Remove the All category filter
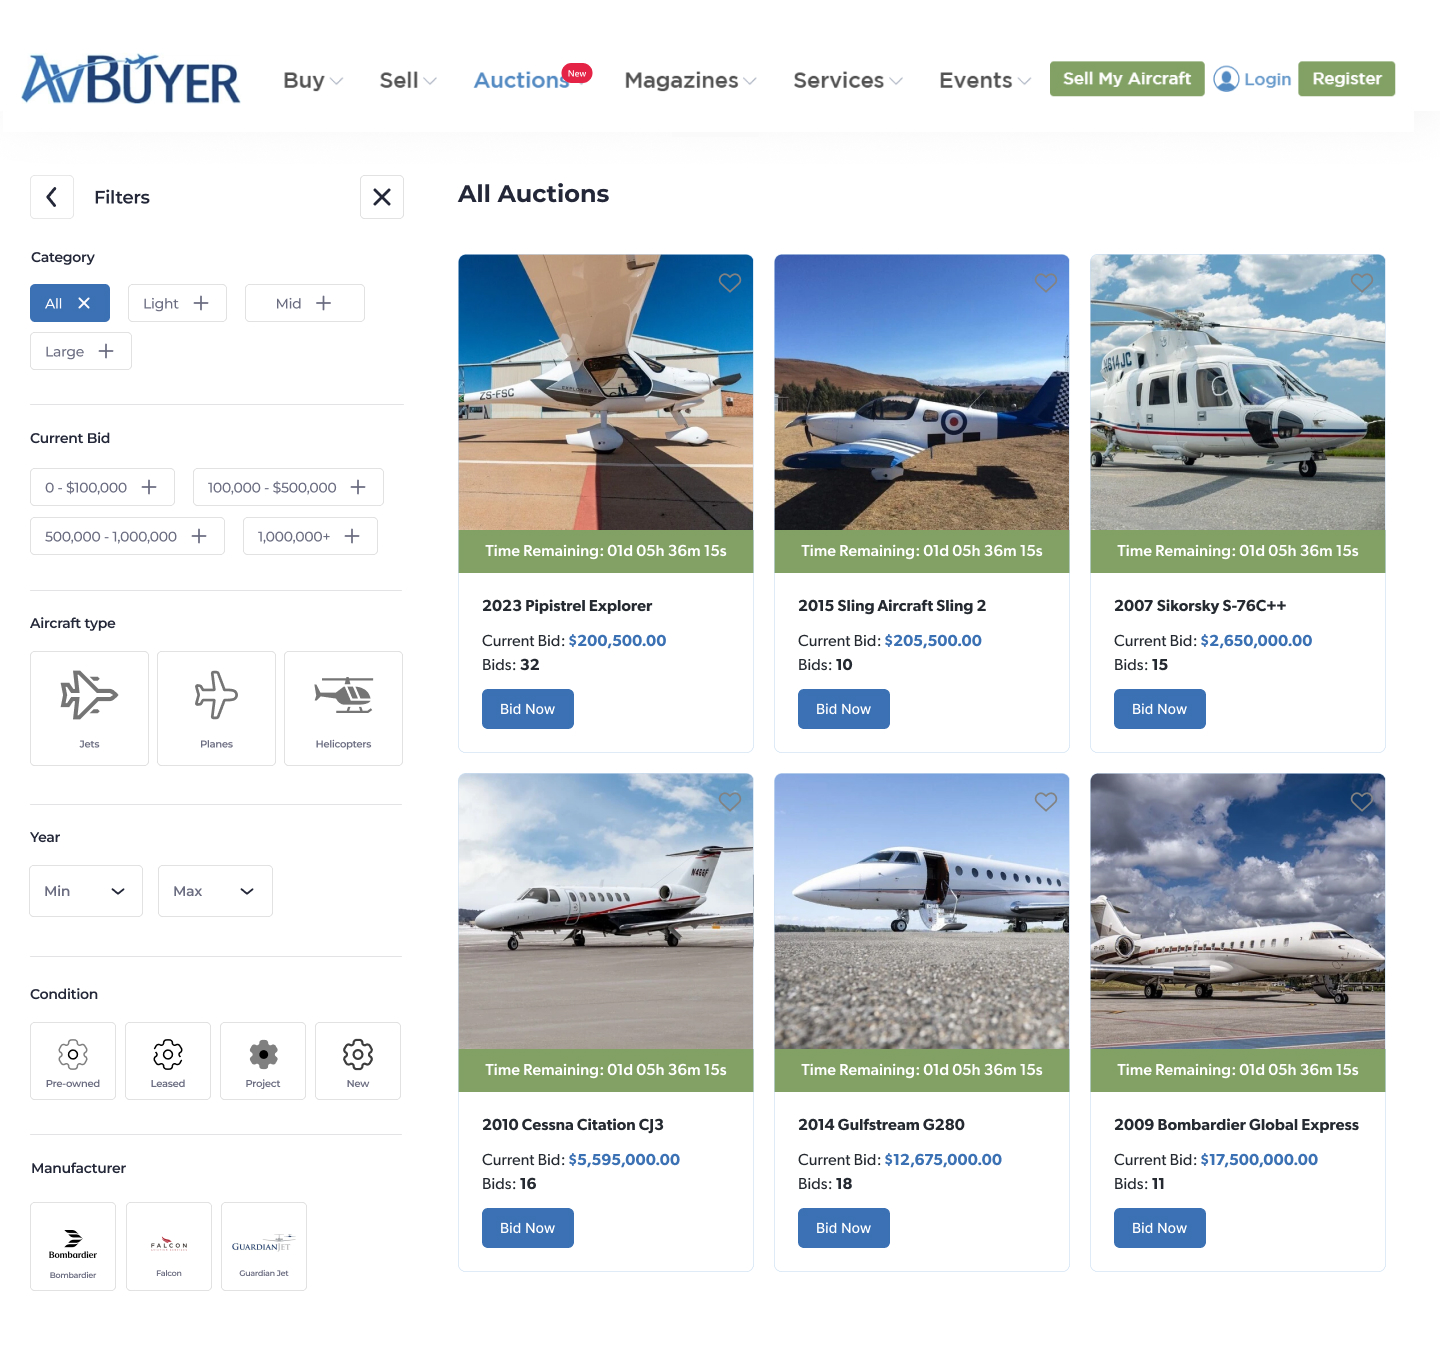 (x=70, y=303)
